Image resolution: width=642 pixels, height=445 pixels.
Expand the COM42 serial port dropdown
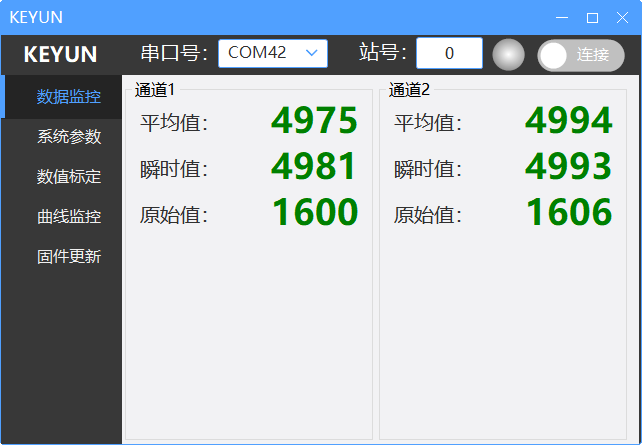[x=273, y=53]
